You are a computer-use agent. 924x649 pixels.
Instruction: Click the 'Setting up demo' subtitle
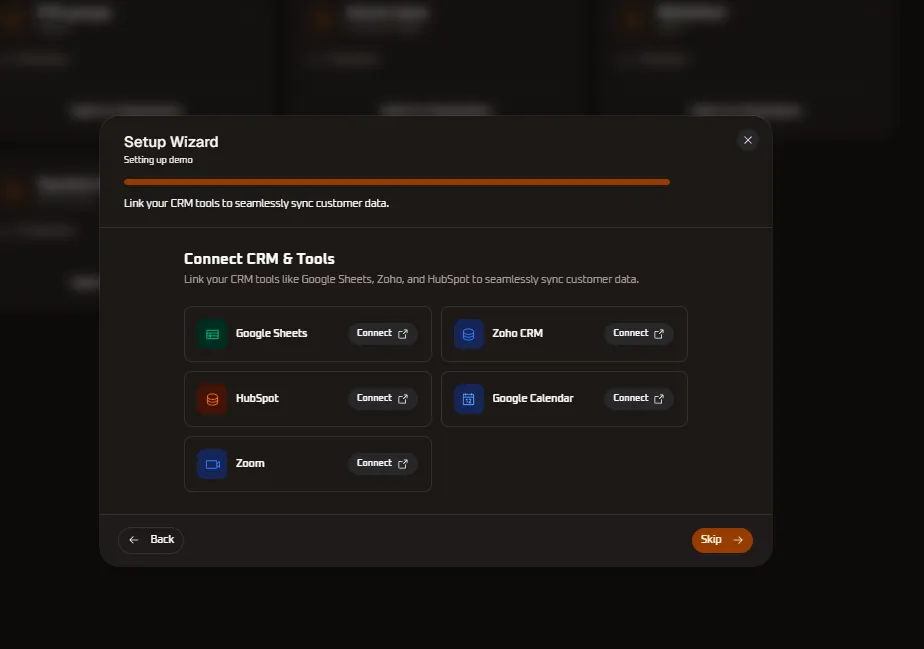pos(158,160)
